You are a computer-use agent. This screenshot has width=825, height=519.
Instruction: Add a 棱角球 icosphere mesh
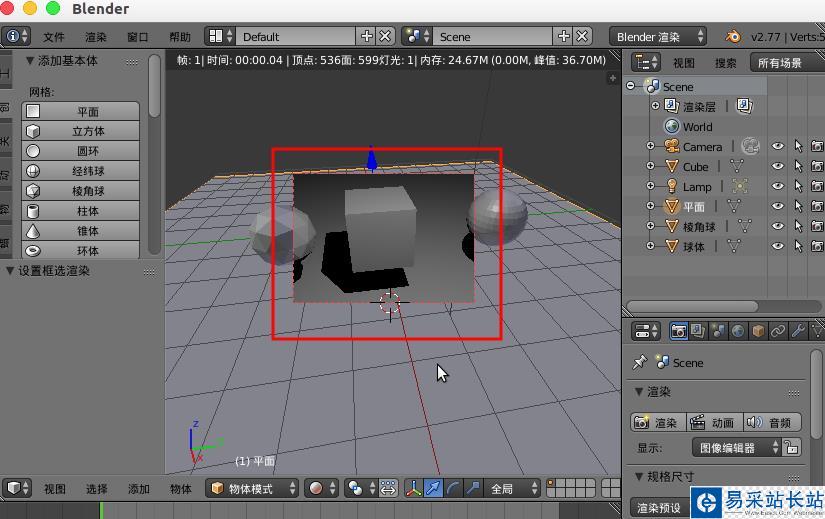coord(81,191)
